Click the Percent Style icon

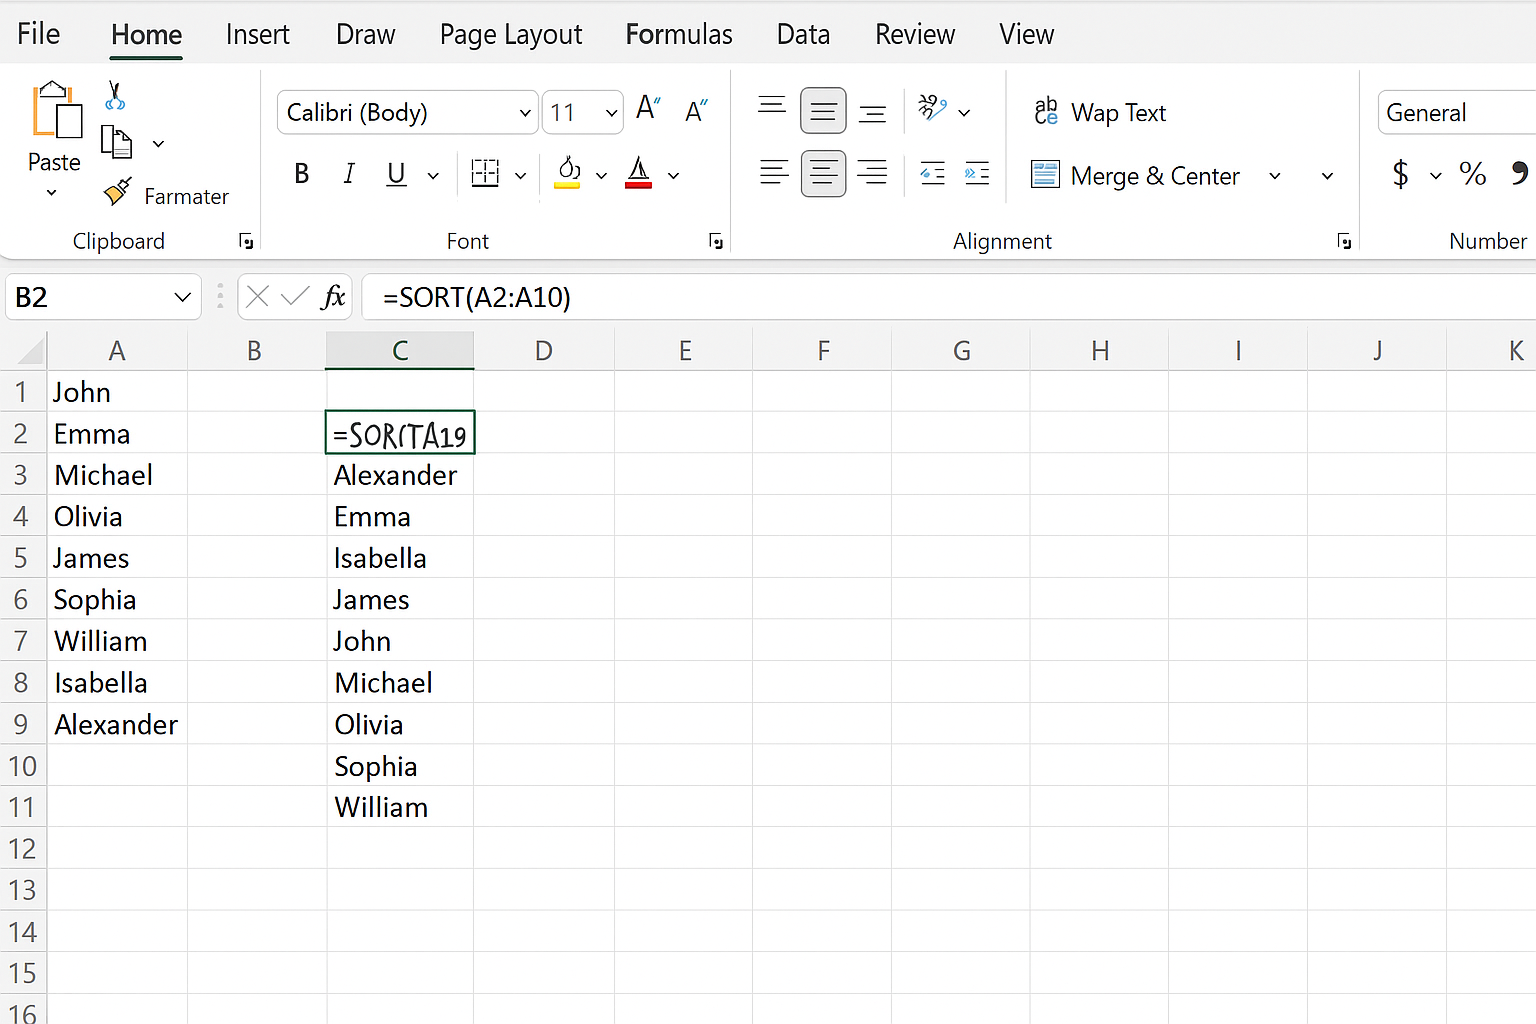(1472, 174)
